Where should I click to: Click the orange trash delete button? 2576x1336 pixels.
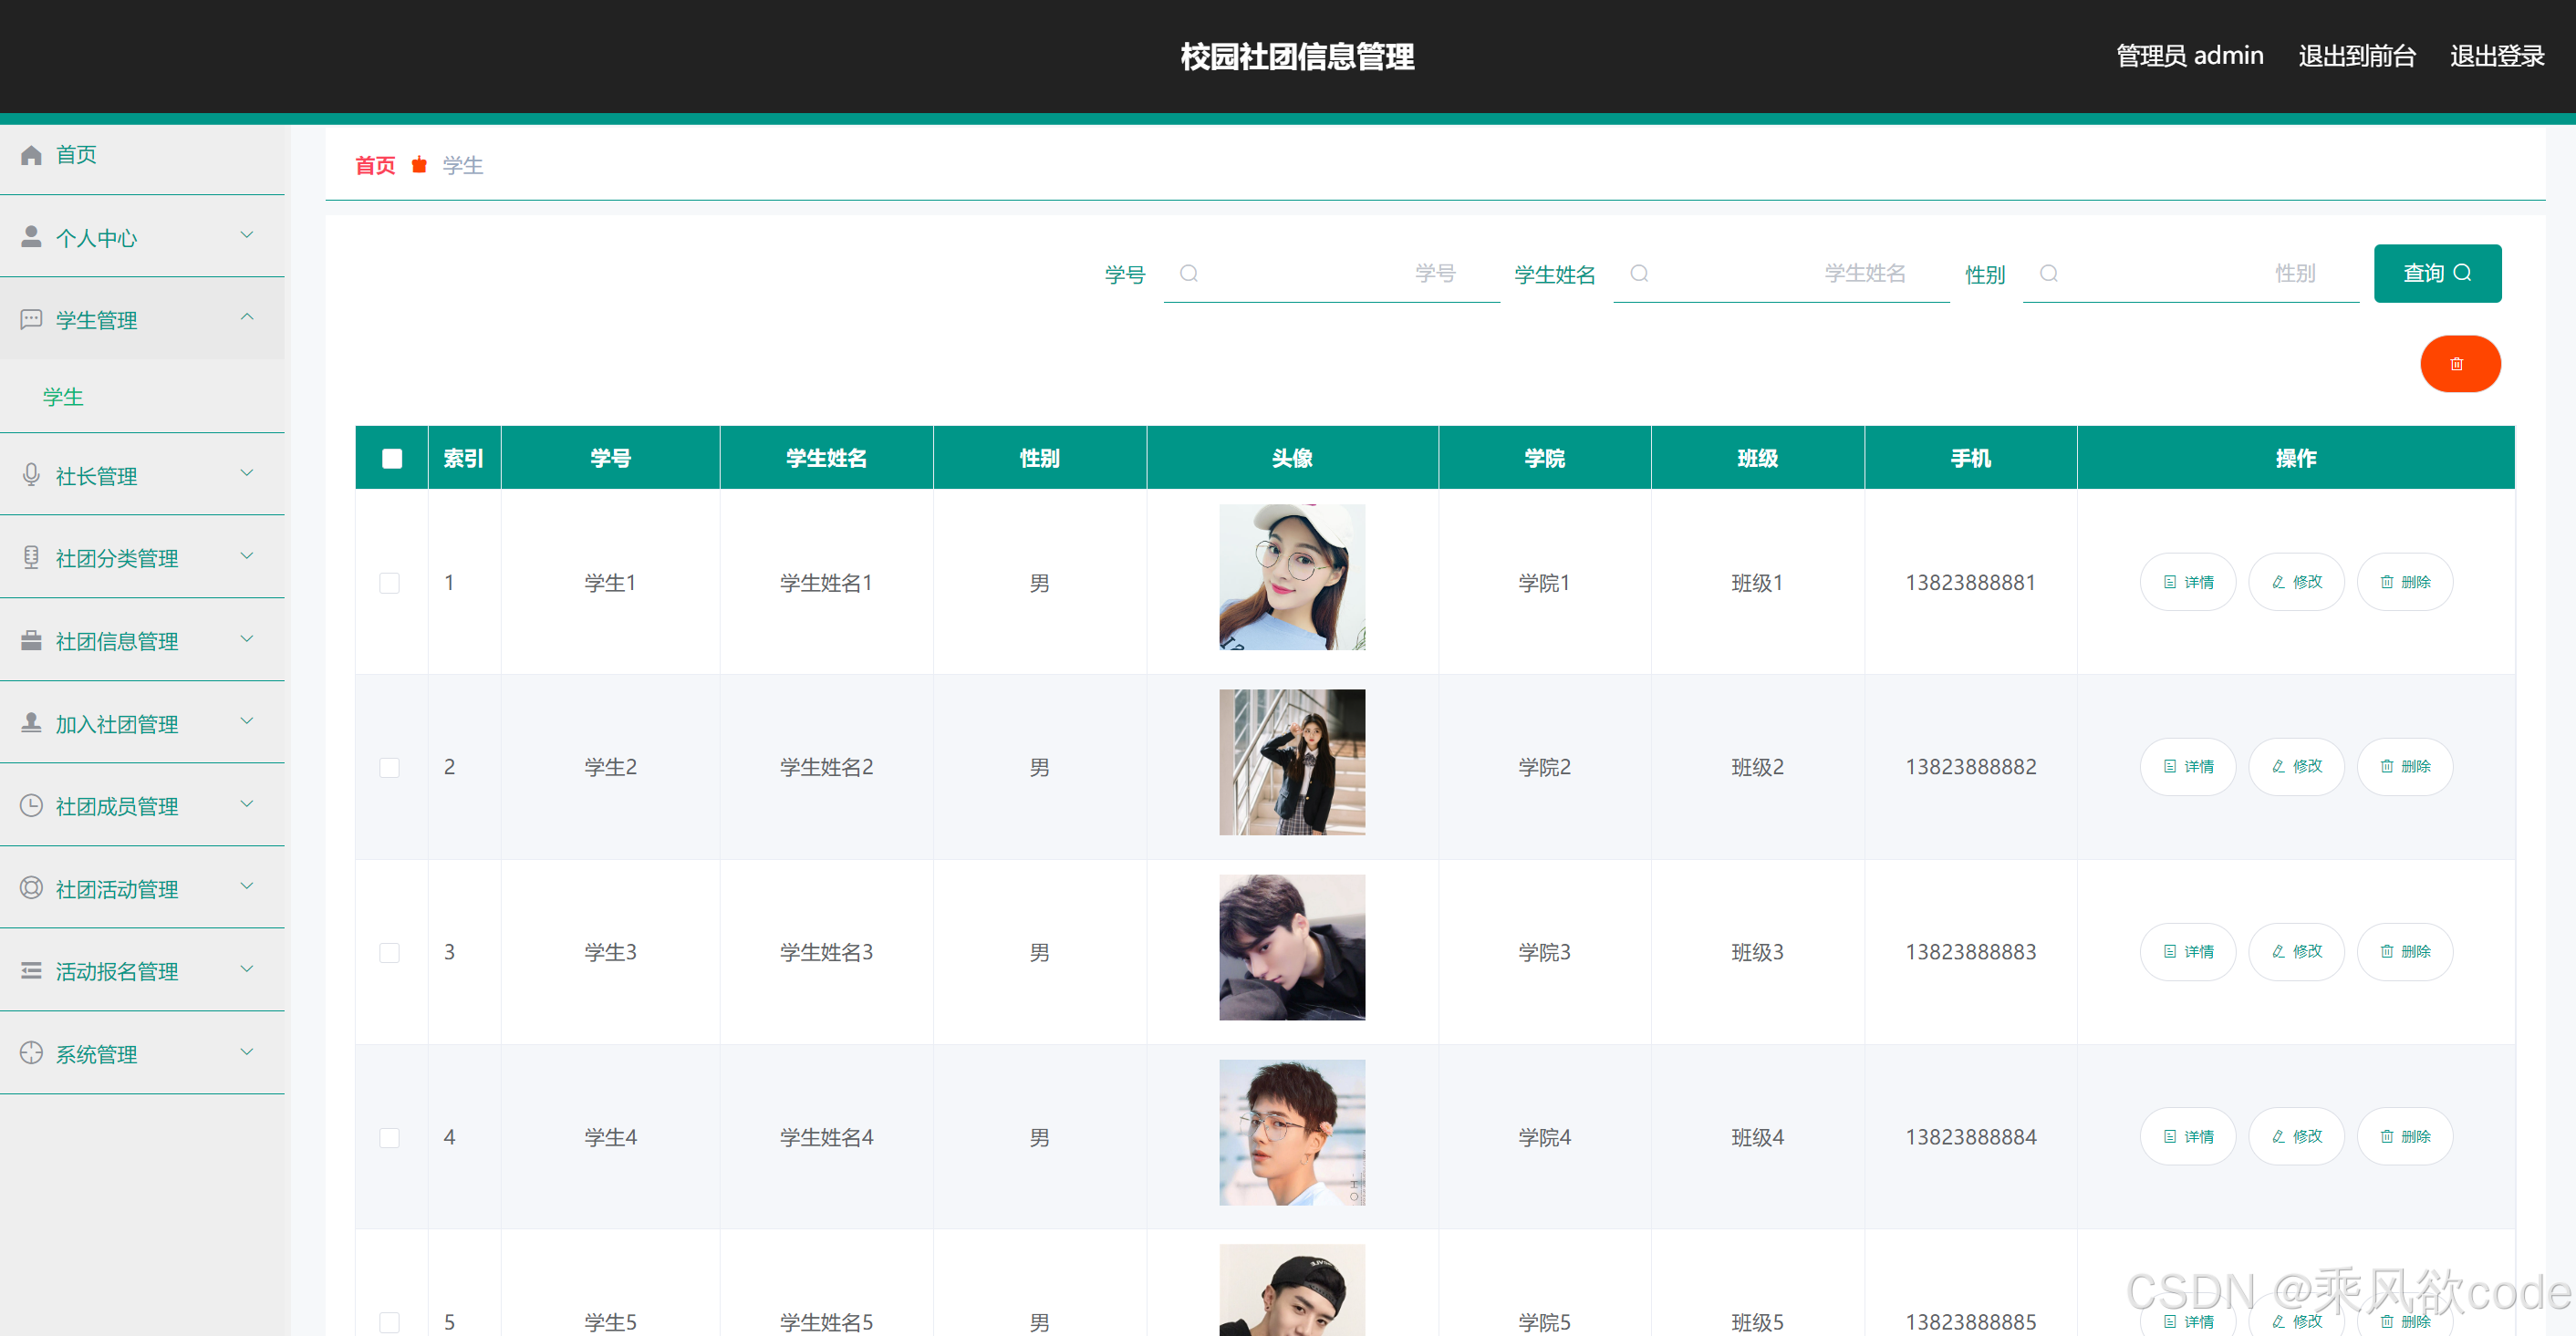pos(2459,364)
